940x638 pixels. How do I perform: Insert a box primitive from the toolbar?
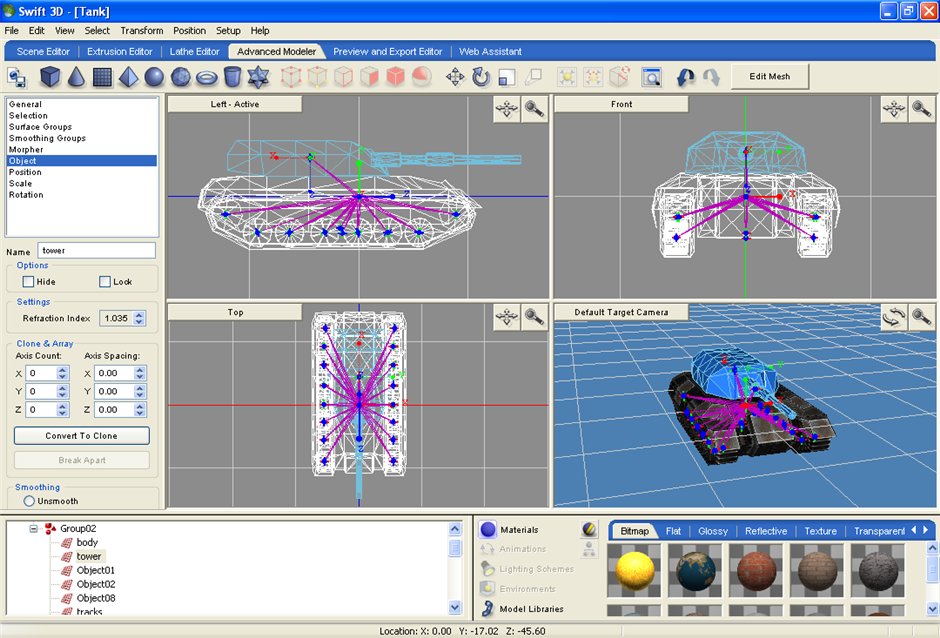click(50, 77)
